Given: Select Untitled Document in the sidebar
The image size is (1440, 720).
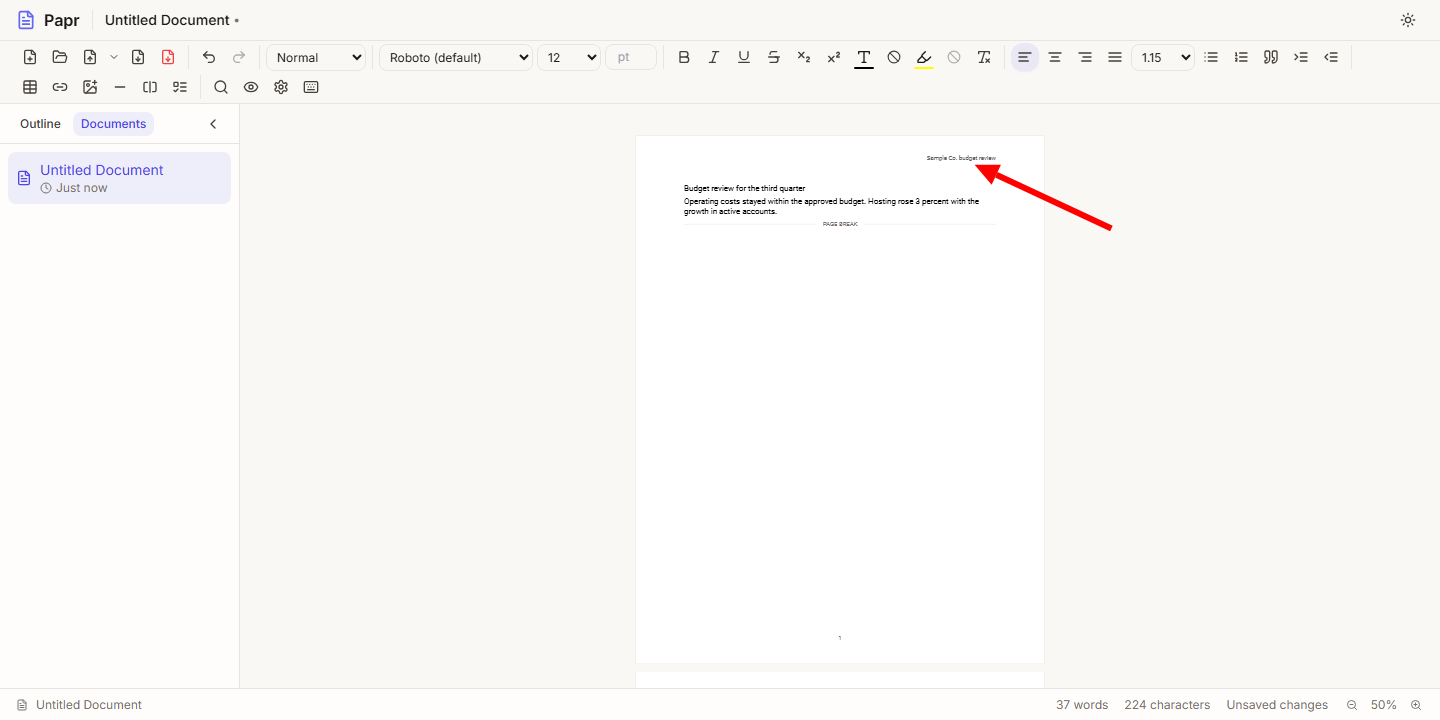Looking at the screenshot, I should point(119,178).
